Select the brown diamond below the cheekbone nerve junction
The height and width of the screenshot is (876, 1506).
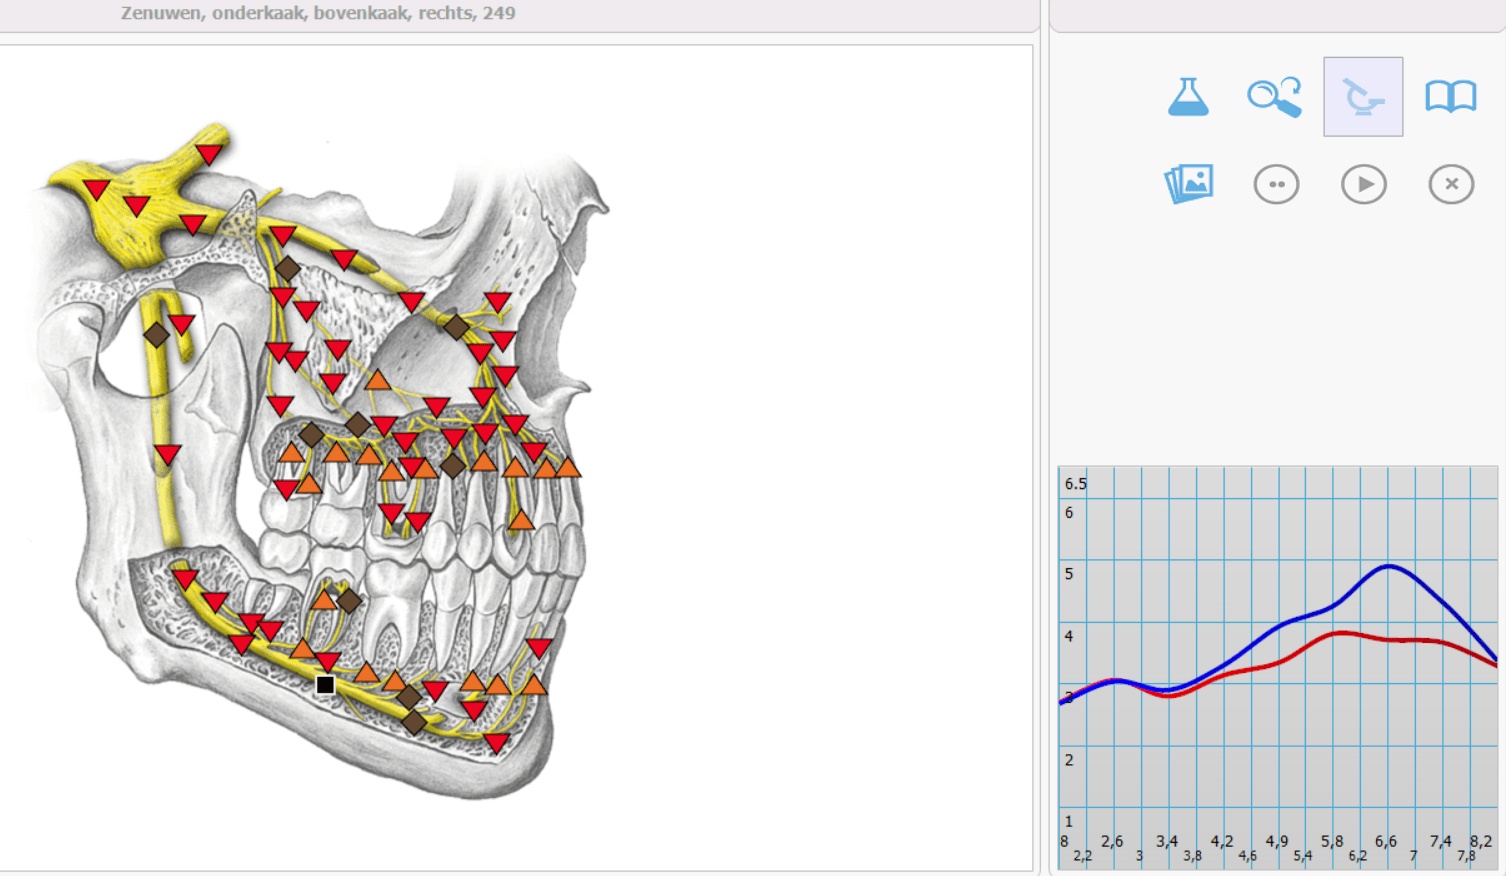(456, 327)
